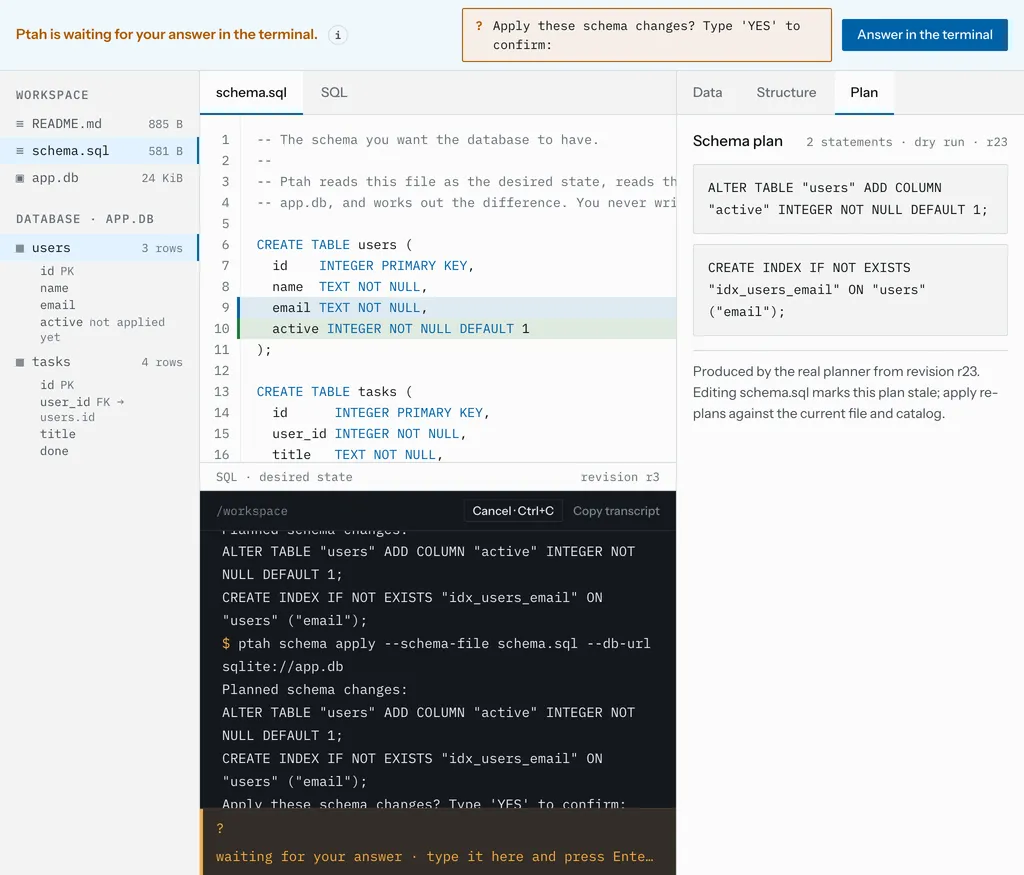
Task: Select the Plan tab
Action: click(x=863, y=93)
